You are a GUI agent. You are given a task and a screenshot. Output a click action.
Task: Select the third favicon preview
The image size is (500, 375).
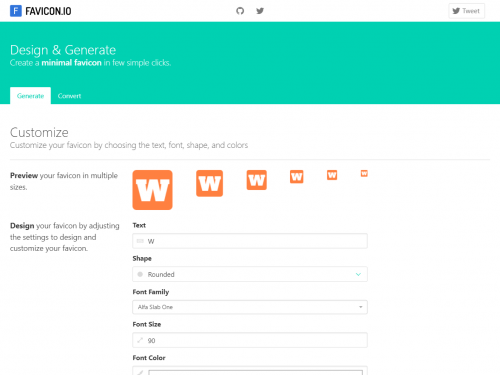[x=257, y=180]
